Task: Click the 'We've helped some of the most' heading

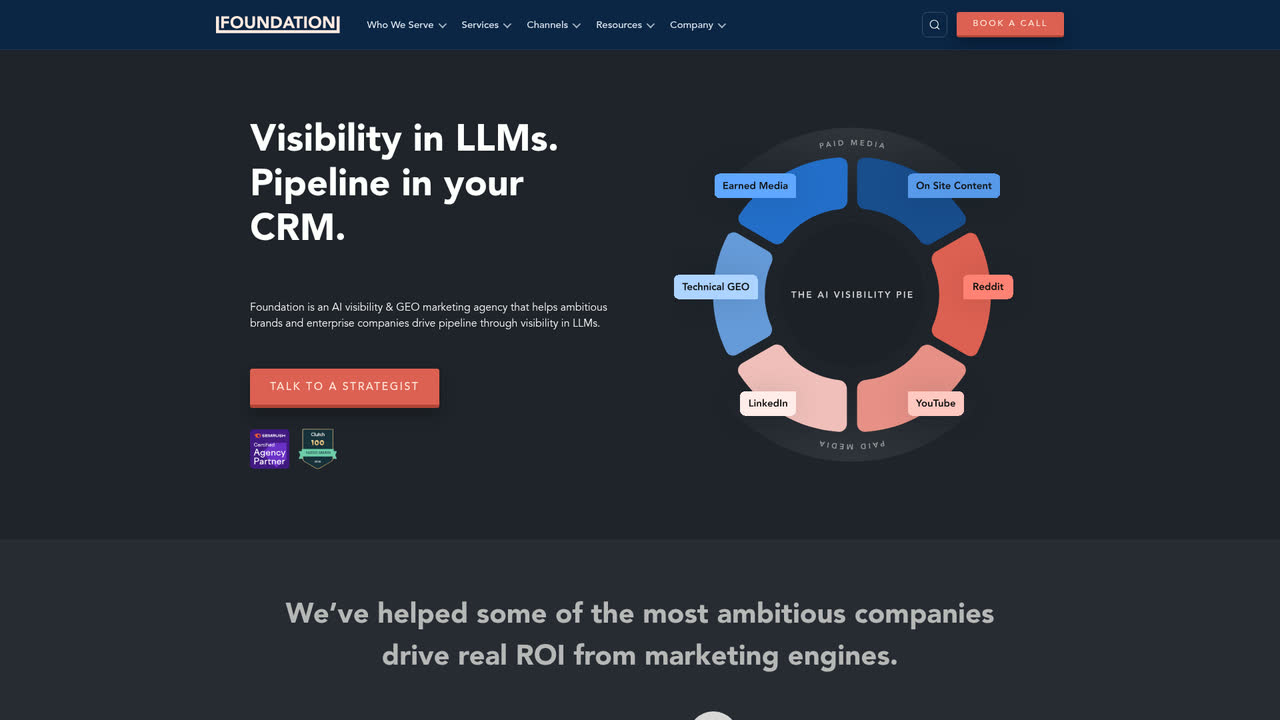Action: 640,634
